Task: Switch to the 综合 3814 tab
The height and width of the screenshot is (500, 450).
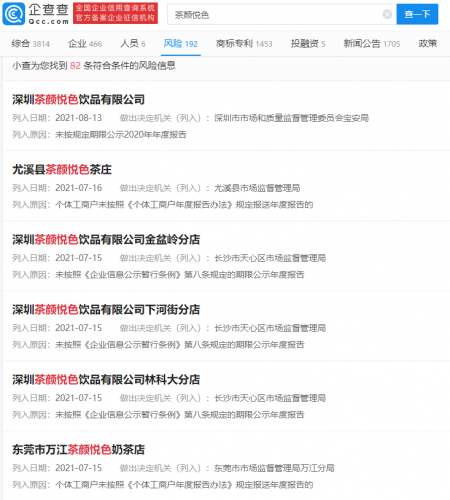Action: coord(31,44)
